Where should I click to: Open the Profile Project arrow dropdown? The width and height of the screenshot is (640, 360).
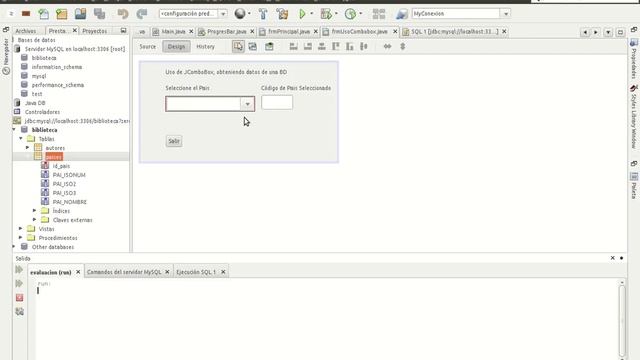(x=361, y=14)
